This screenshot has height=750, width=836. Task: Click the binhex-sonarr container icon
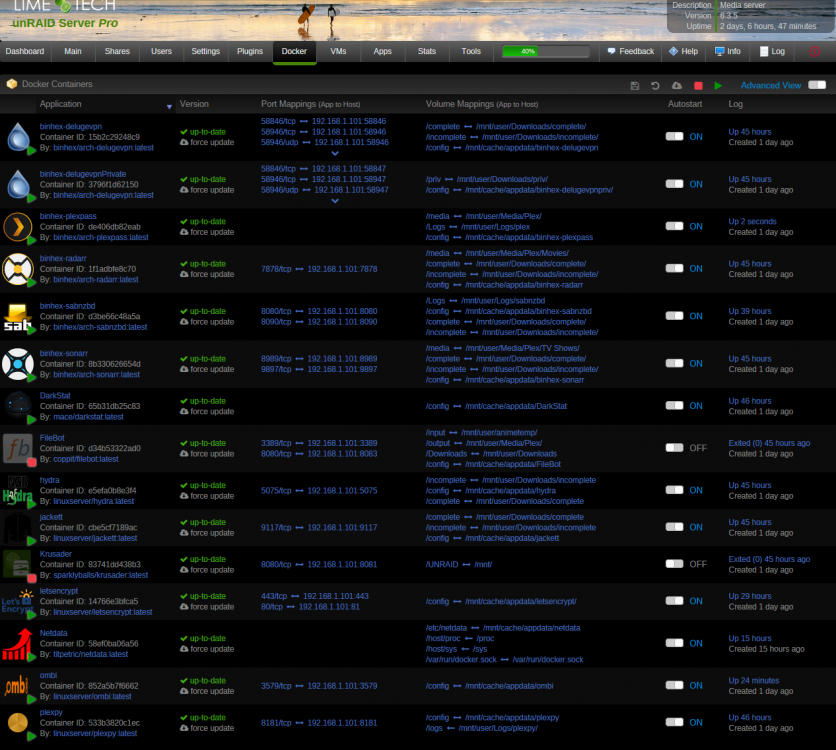click(x=18, y=364)
